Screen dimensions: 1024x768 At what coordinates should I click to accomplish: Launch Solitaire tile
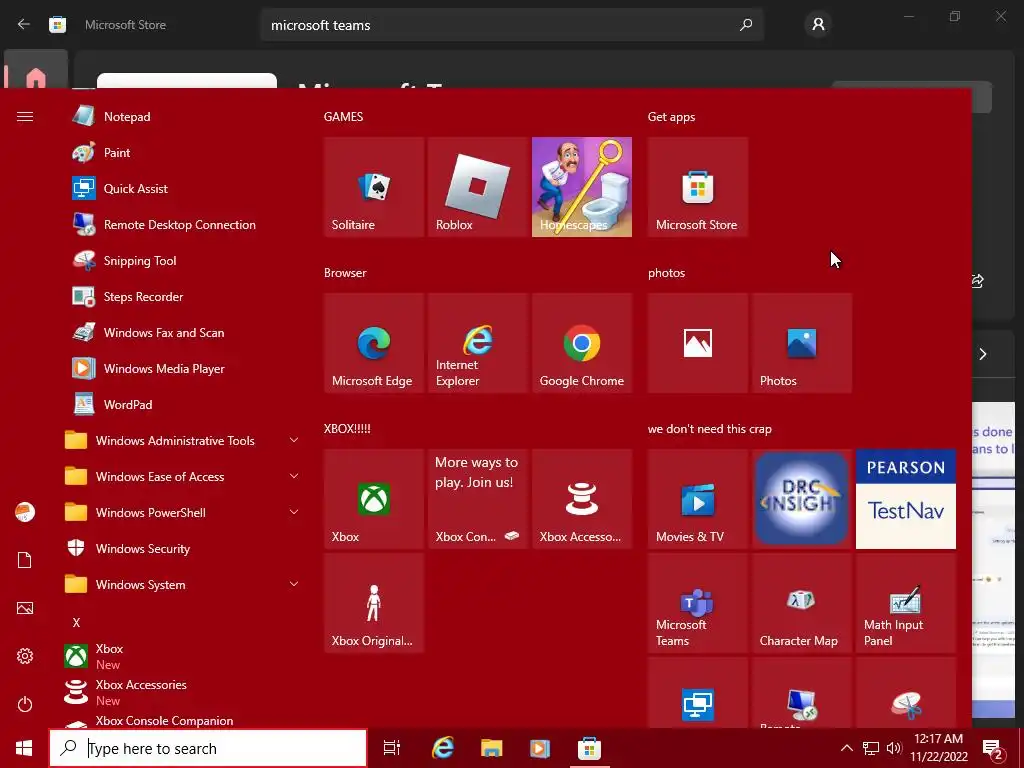pyautogui.click(x=374, y=187)
